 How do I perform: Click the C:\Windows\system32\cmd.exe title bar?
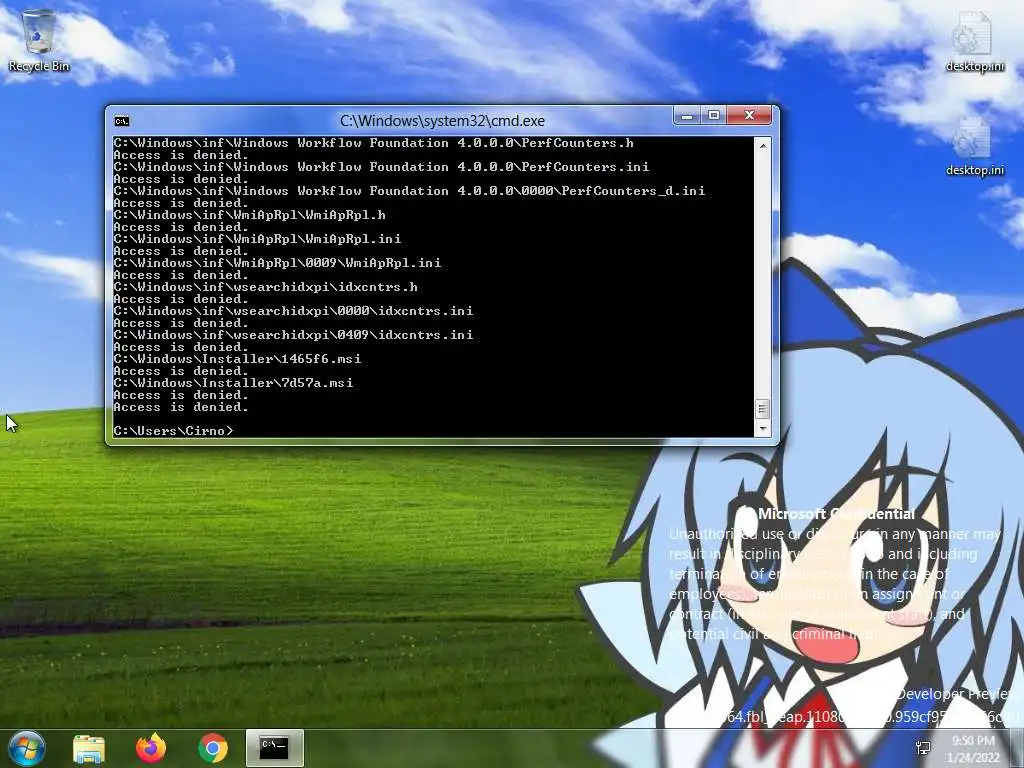442,121
